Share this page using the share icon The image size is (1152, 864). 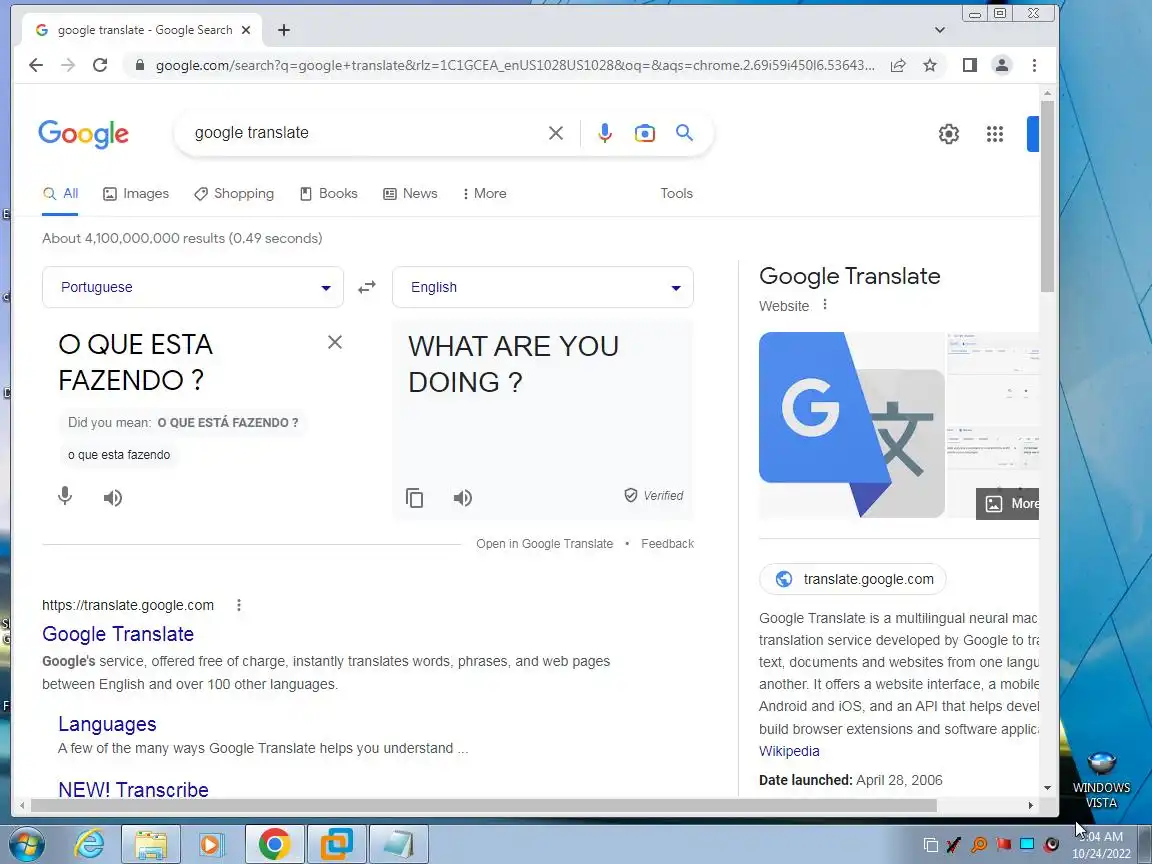pos(898,65)
